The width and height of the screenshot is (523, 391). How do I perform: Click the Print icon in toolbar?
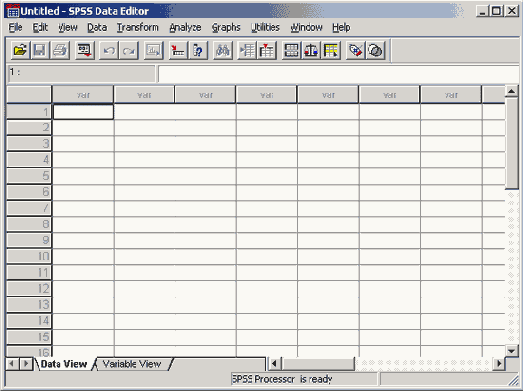point(60,51)
